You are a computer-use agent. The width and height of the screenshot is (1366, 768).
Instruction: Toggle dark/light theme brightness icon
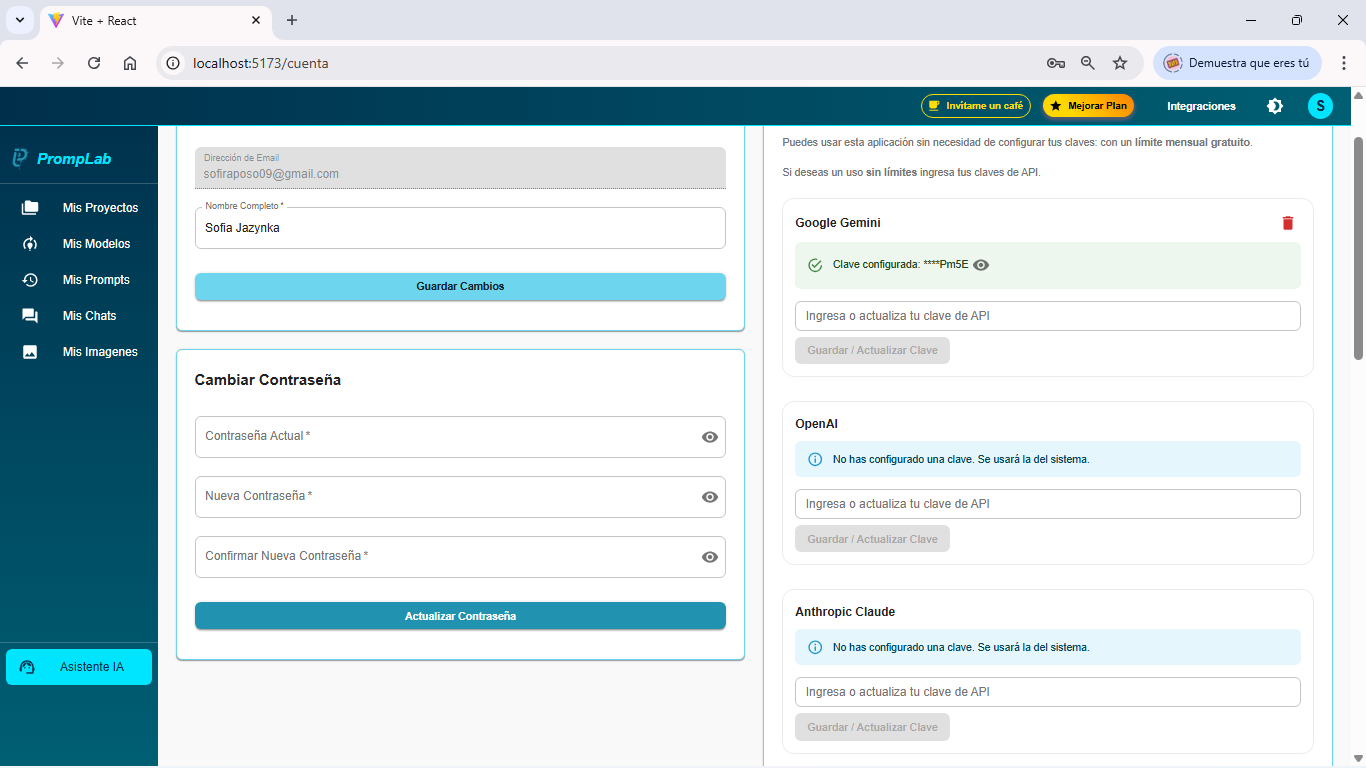tap(1275, 106)
